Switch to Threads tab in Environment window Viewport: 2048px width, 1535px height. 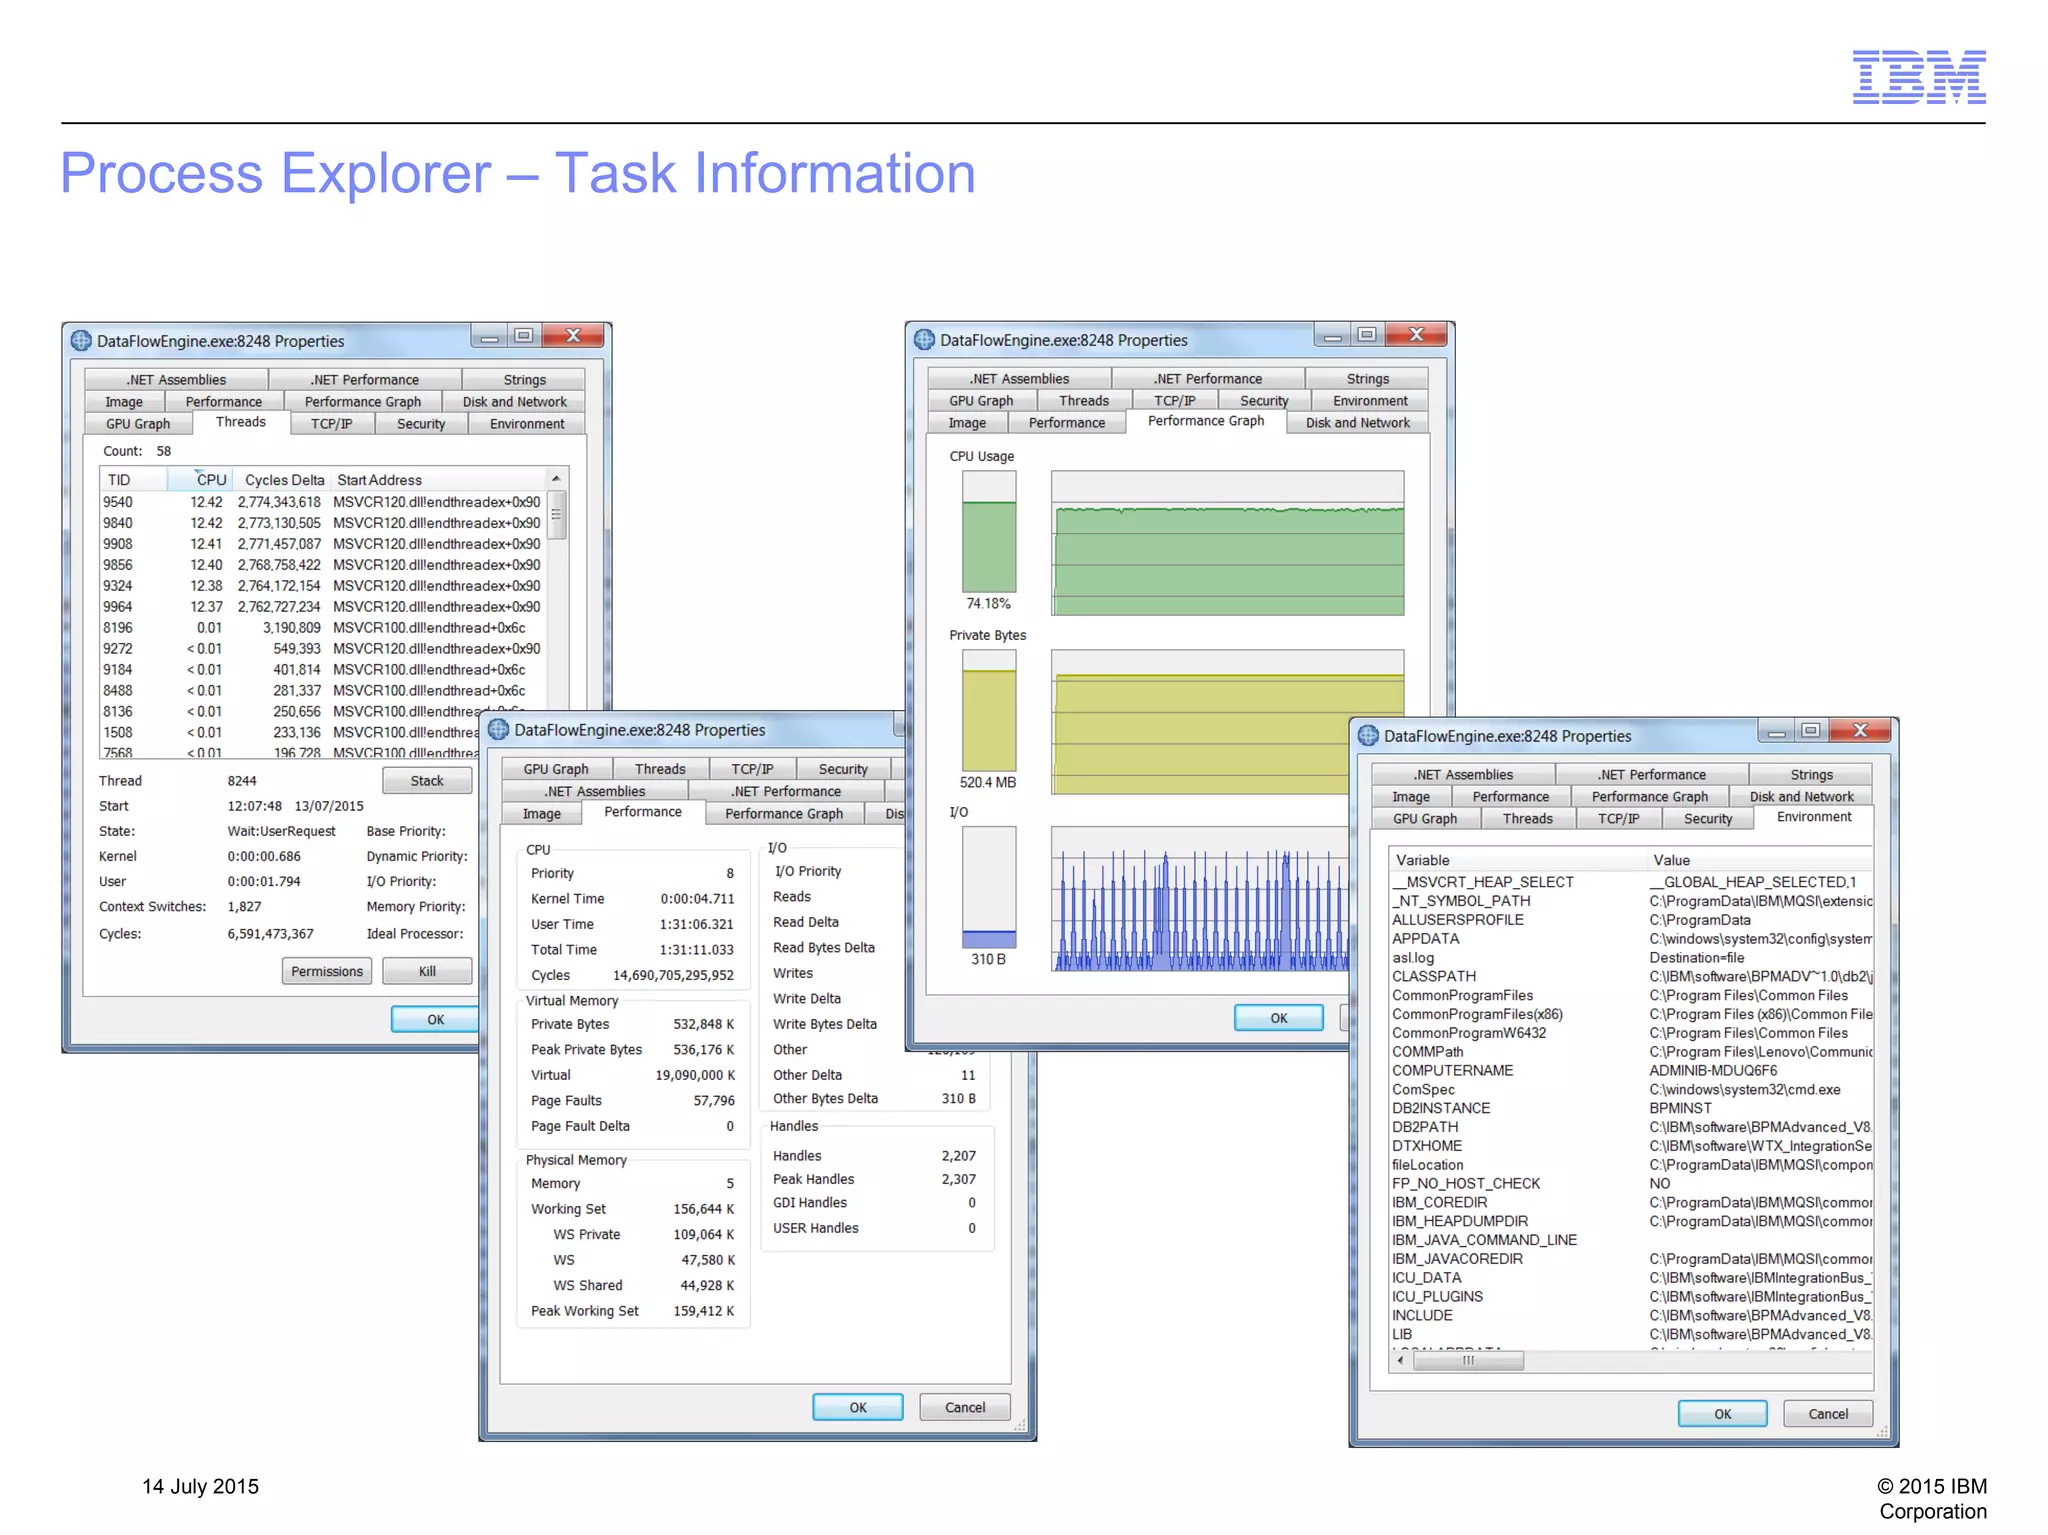[x=1528, y=819]
